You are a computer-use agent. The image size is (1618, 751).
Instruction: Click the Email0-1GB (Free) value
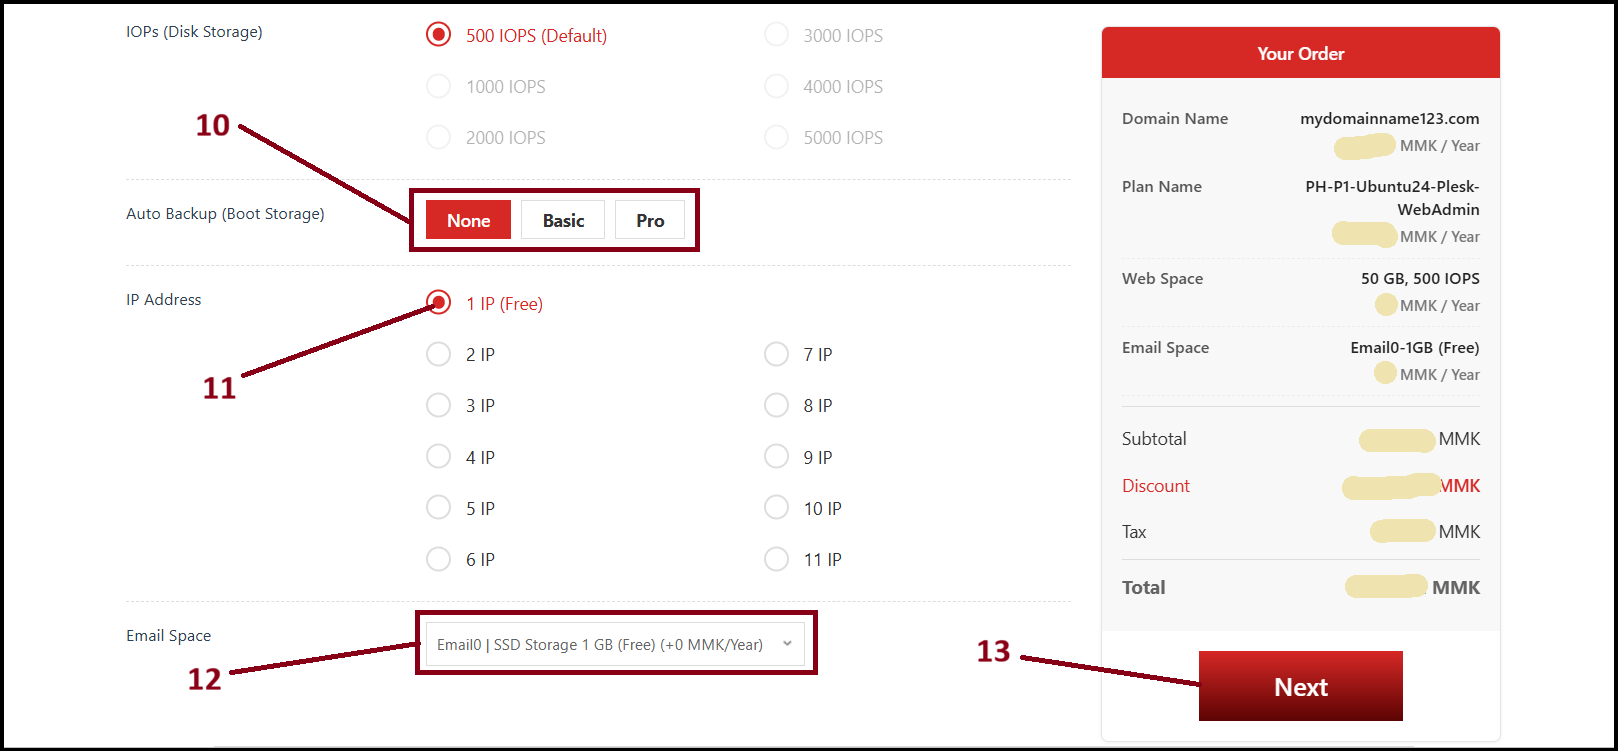(1414, 347)
